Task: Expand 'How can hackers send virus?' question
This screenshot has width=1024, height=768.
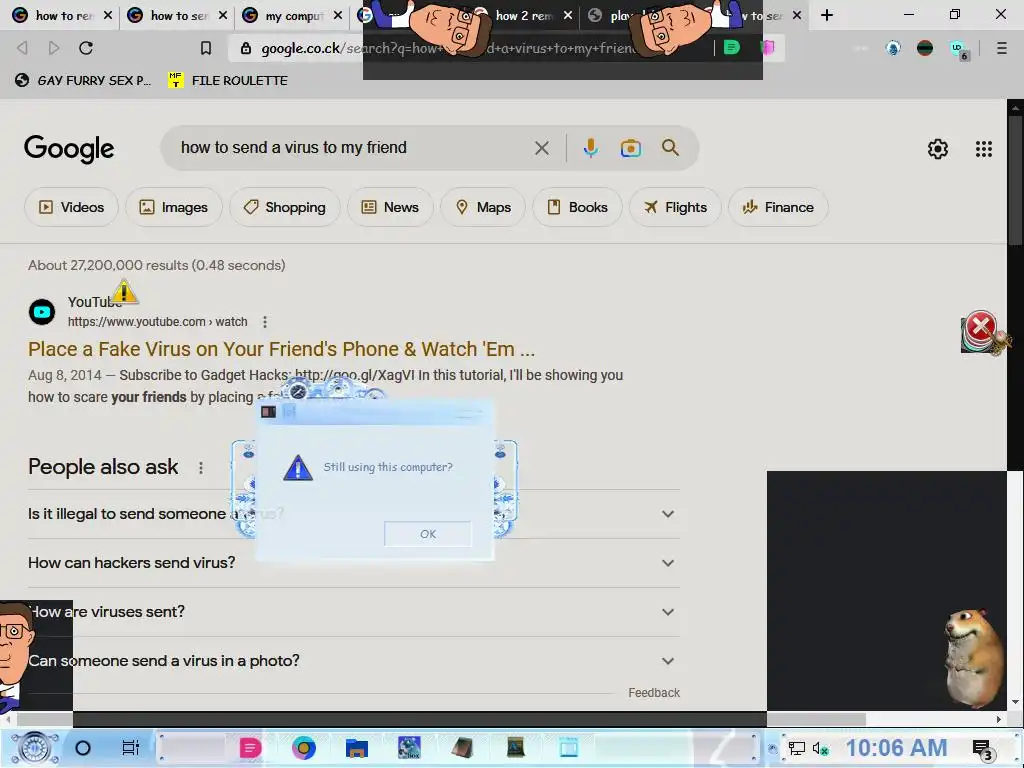Action: pos(353,563)
